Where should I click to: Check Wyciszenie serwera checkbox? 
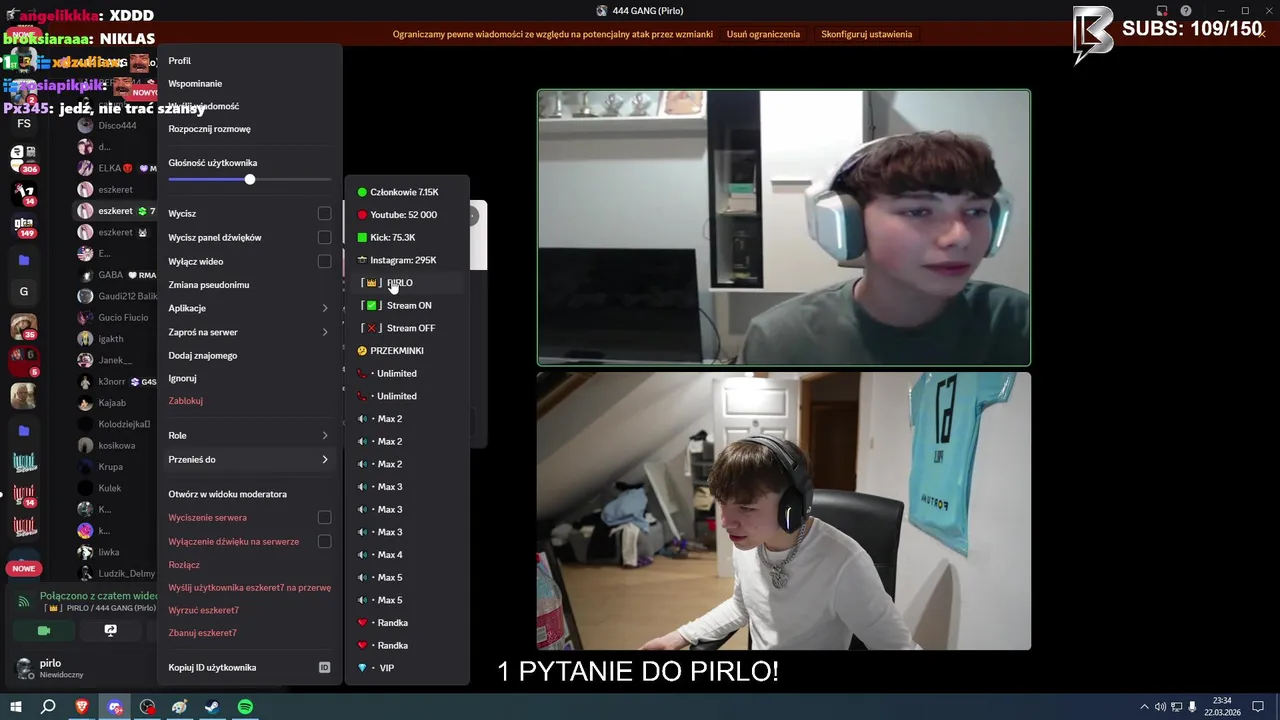(x=324, y=517)
